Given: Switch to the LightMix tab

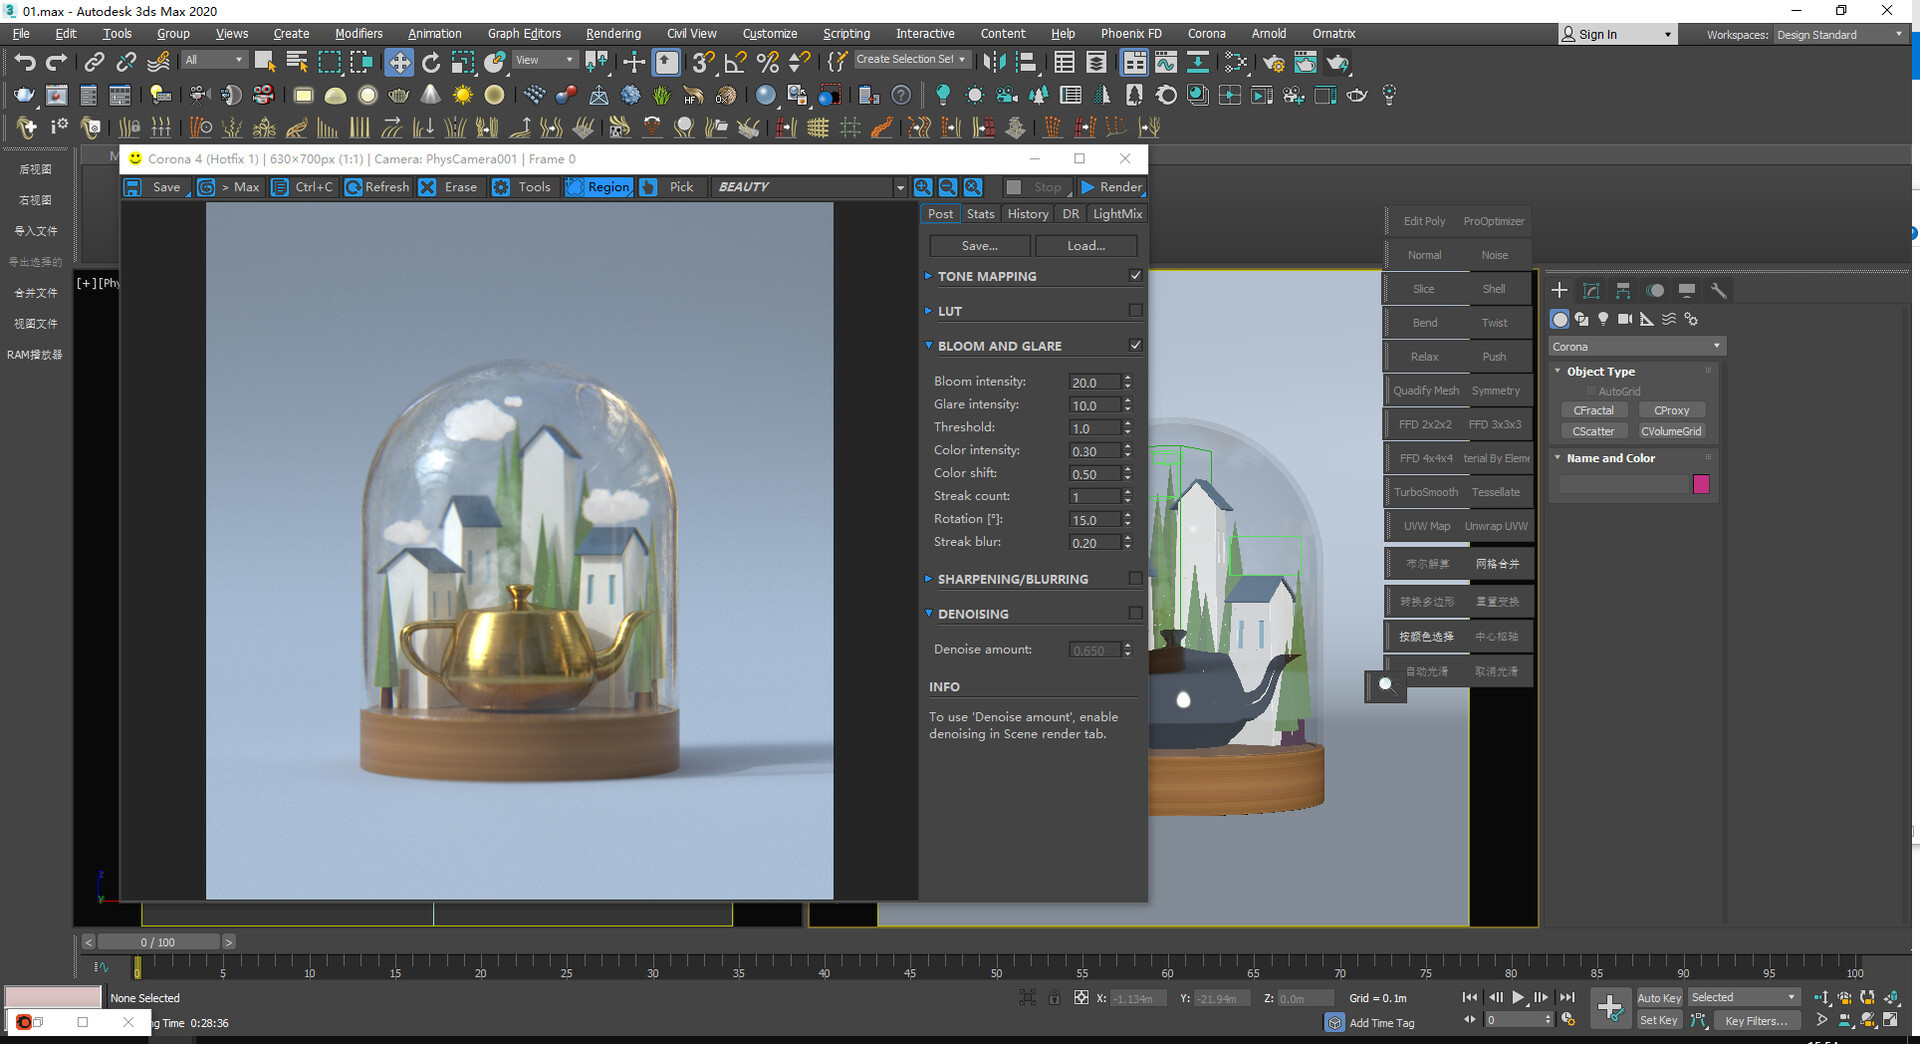Looking at the screenshot, I should point(1117,214).
